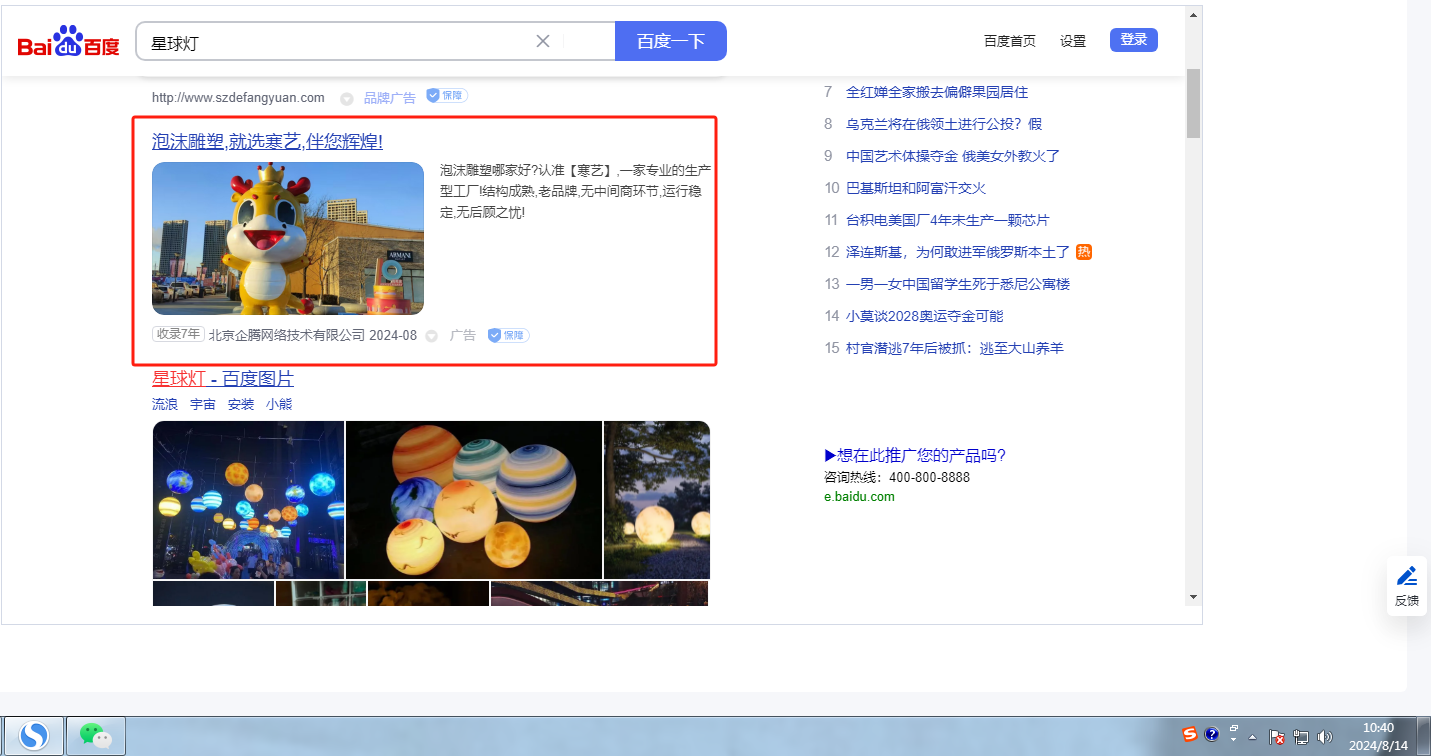1431x756 pixels.
Task: Visit the e.baidu.com link
Action: [x=859, y=497]
